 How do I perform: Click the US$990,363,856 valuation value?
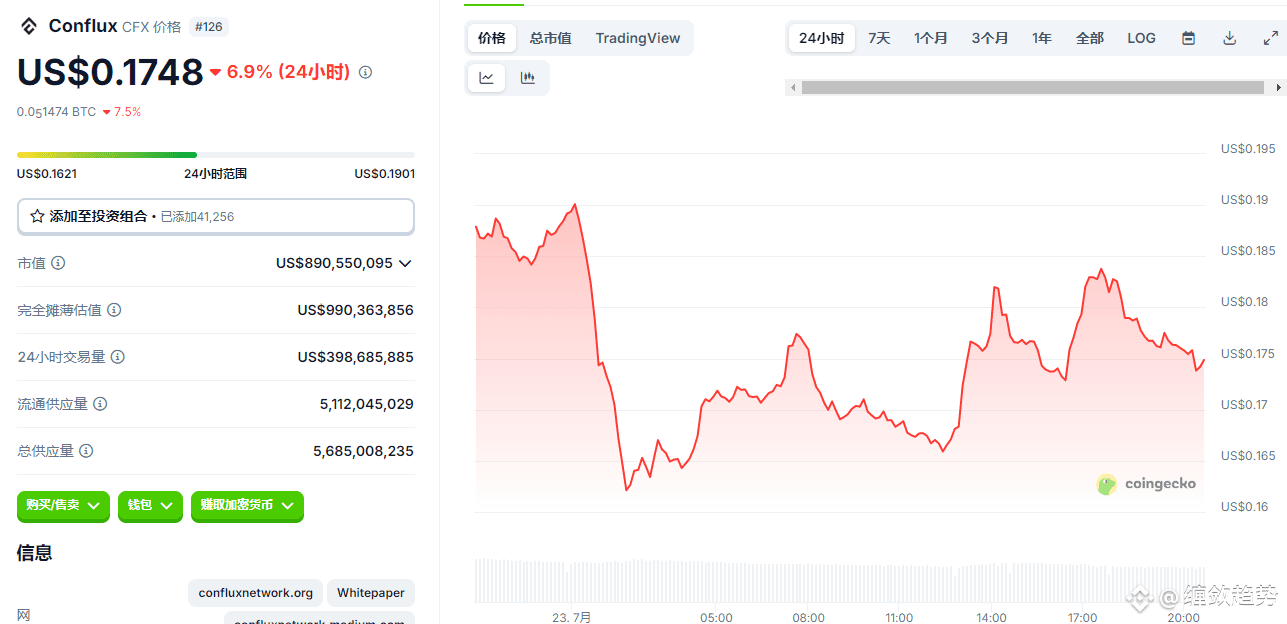(356, 310)
